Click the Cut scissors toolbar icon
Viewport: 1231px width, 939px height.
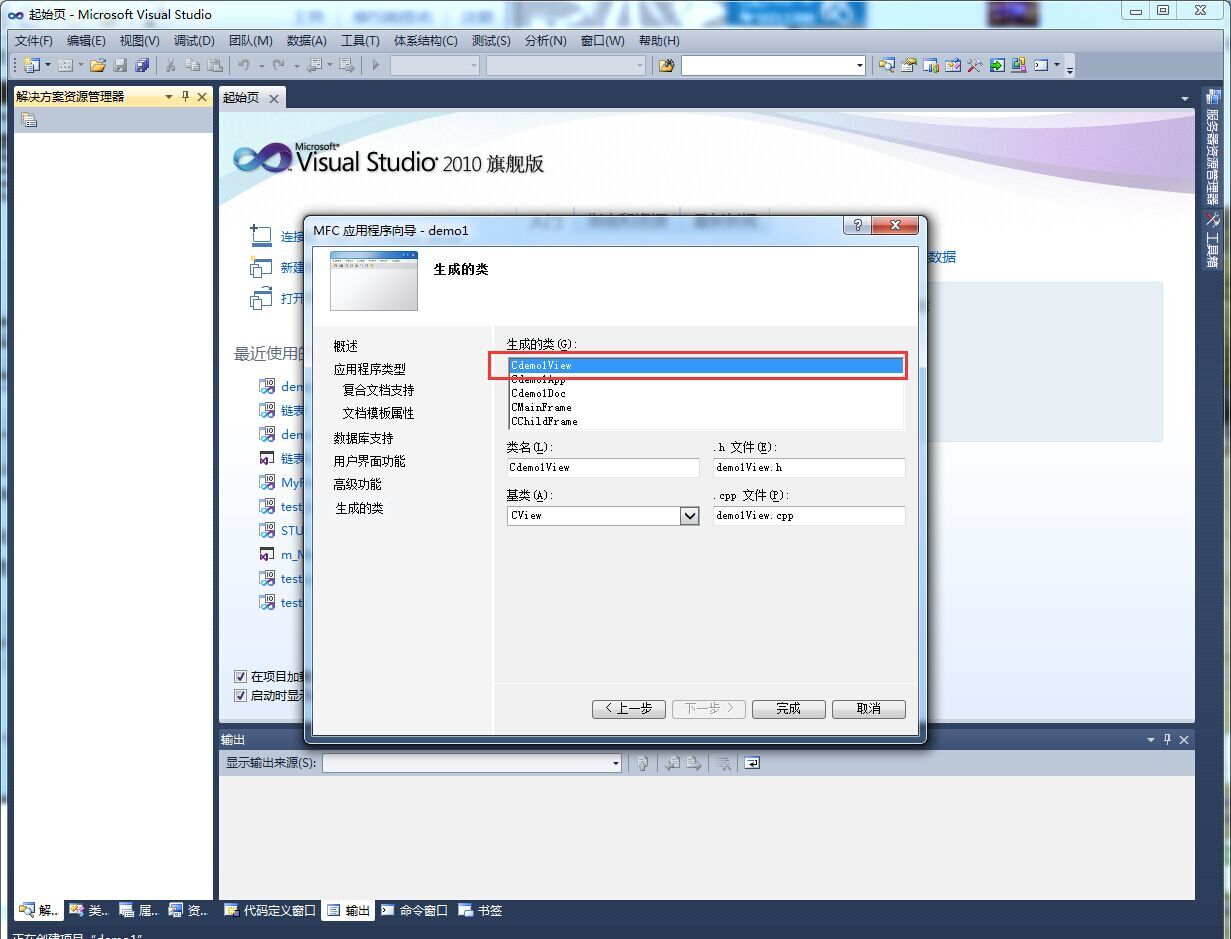coord(170,65)
